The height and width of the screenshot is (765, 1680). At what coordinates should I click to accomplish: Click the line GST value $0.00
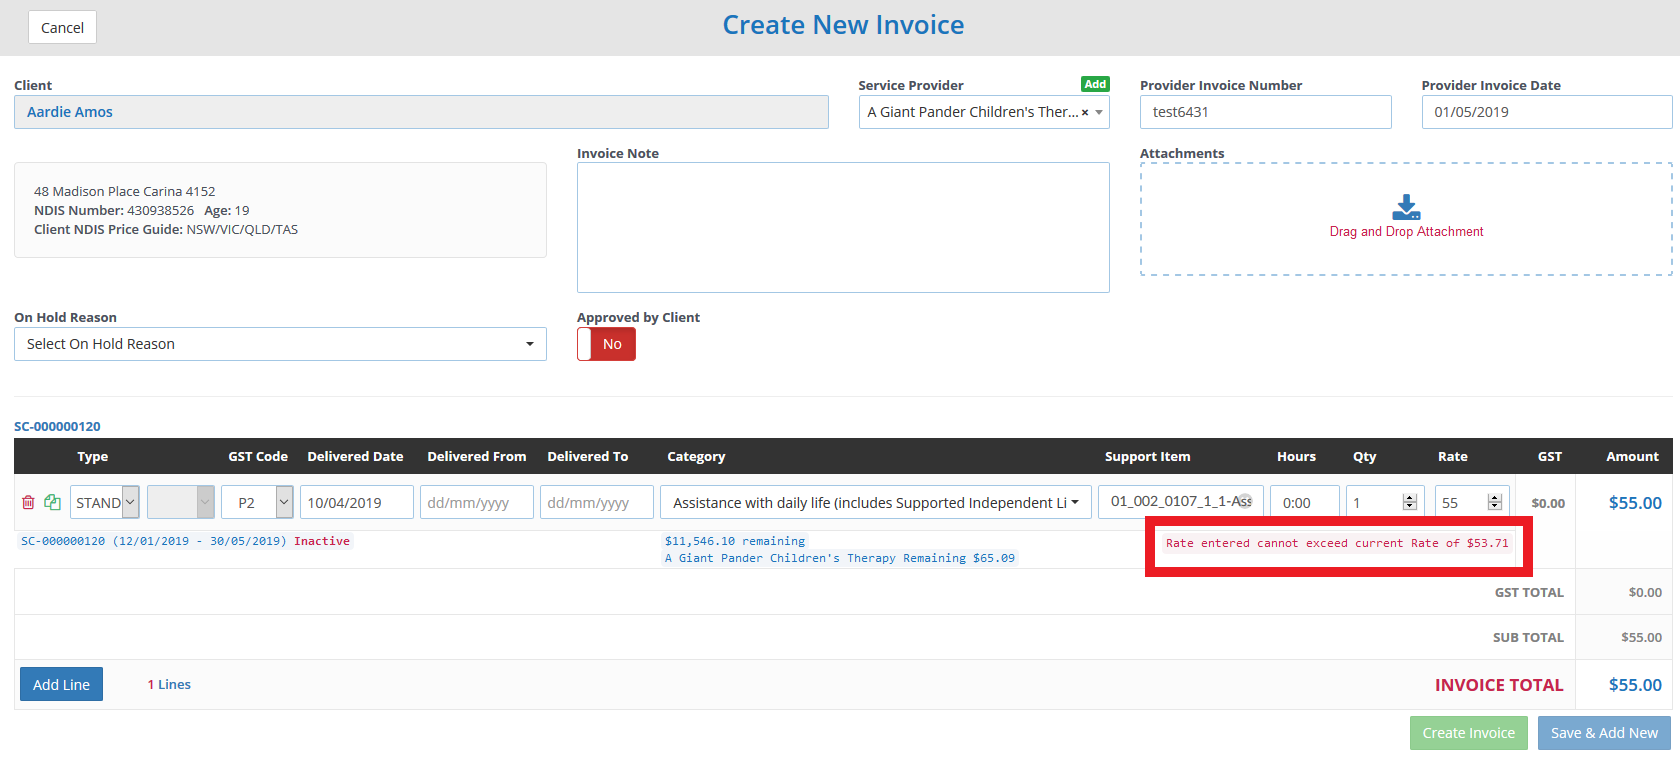[x=1548, y=503]
